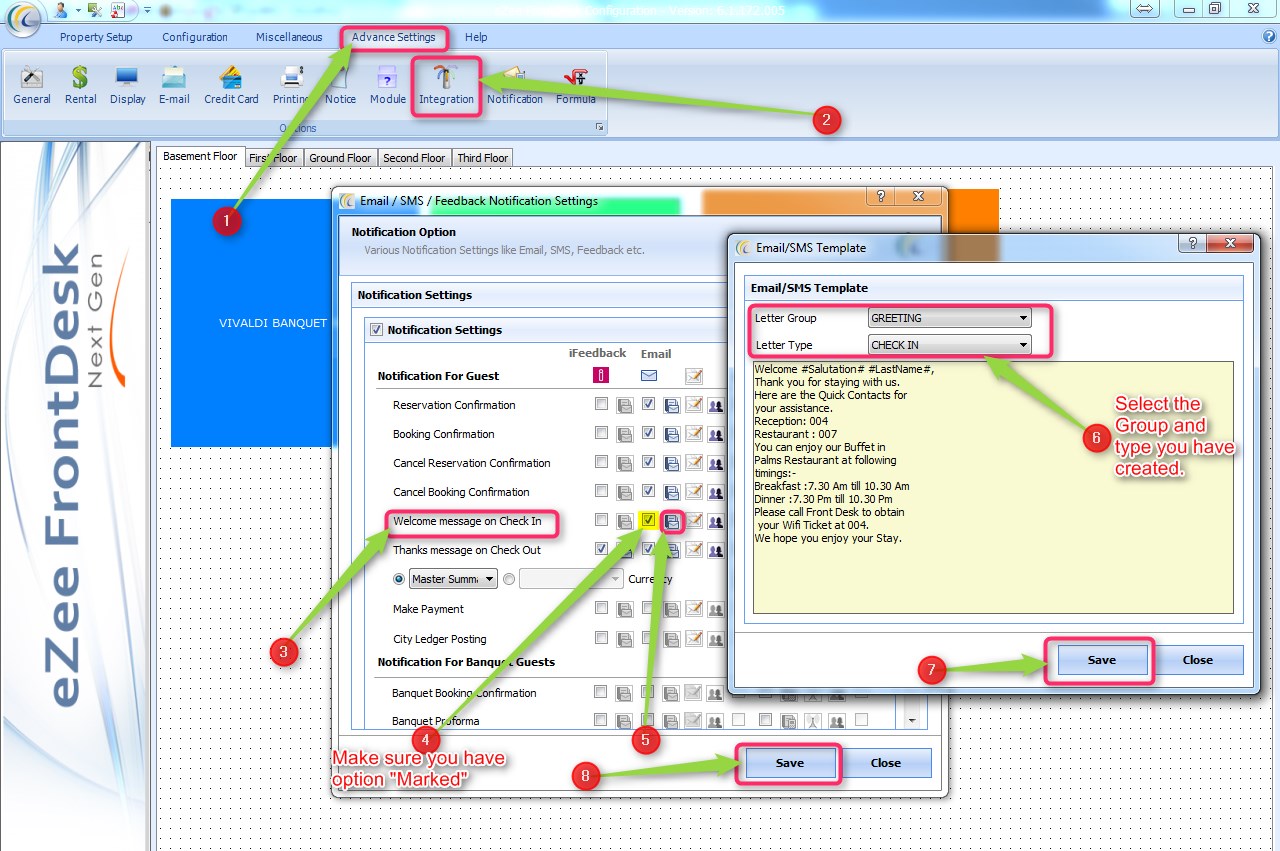Toggle iFeedback checkbox for Thanks message on Check Out
The height and width of the screenshot is (851, 1280).
point(600,549)
